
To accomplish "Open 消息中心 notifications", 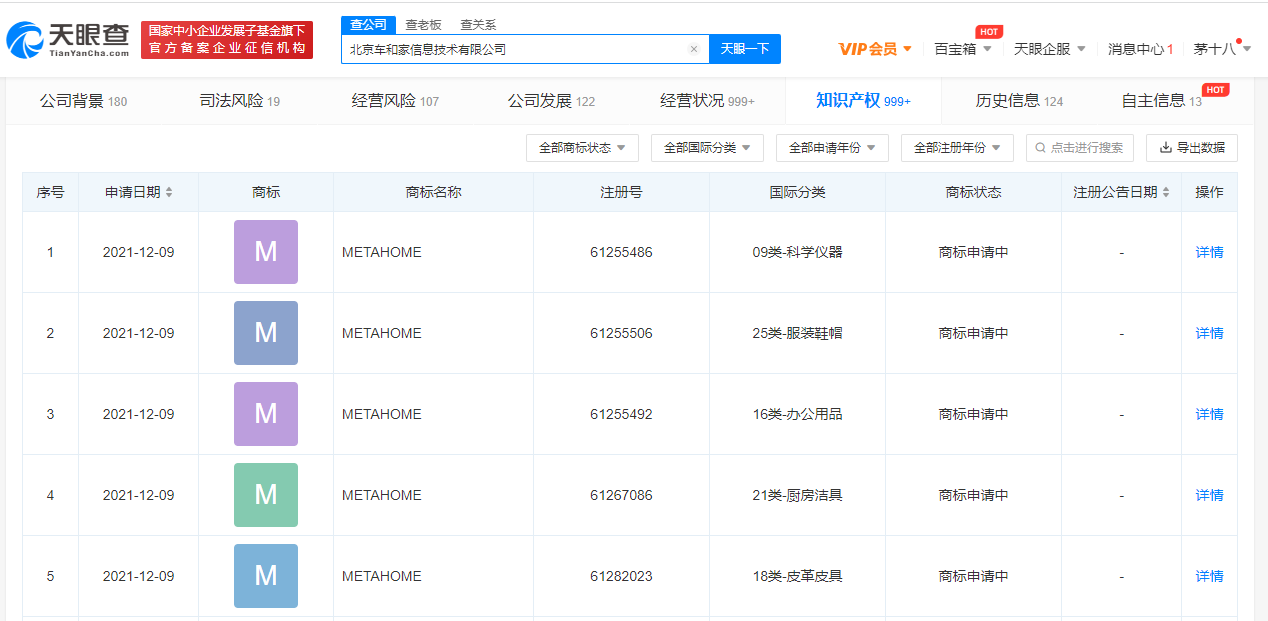I will point(1140,49).
